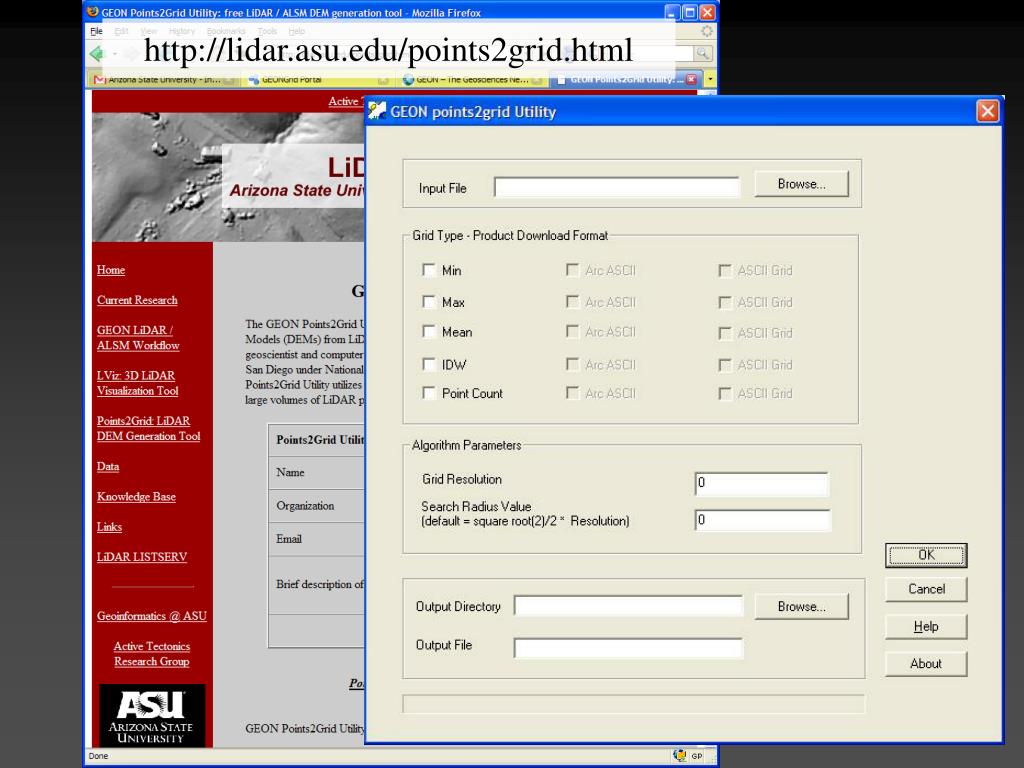This screenshot has width=1024, height=768.
Task: Open the tab list dropdown arrow in Firefox
Action: [711, 79]
